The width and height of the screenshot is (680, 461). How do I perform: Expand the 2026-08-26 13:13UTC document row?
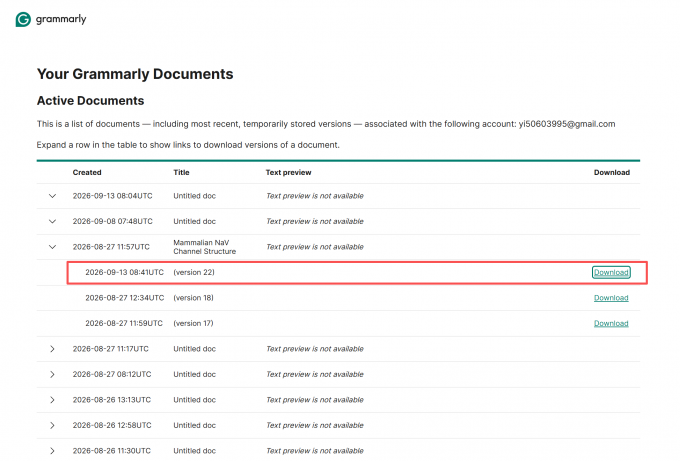52,400
